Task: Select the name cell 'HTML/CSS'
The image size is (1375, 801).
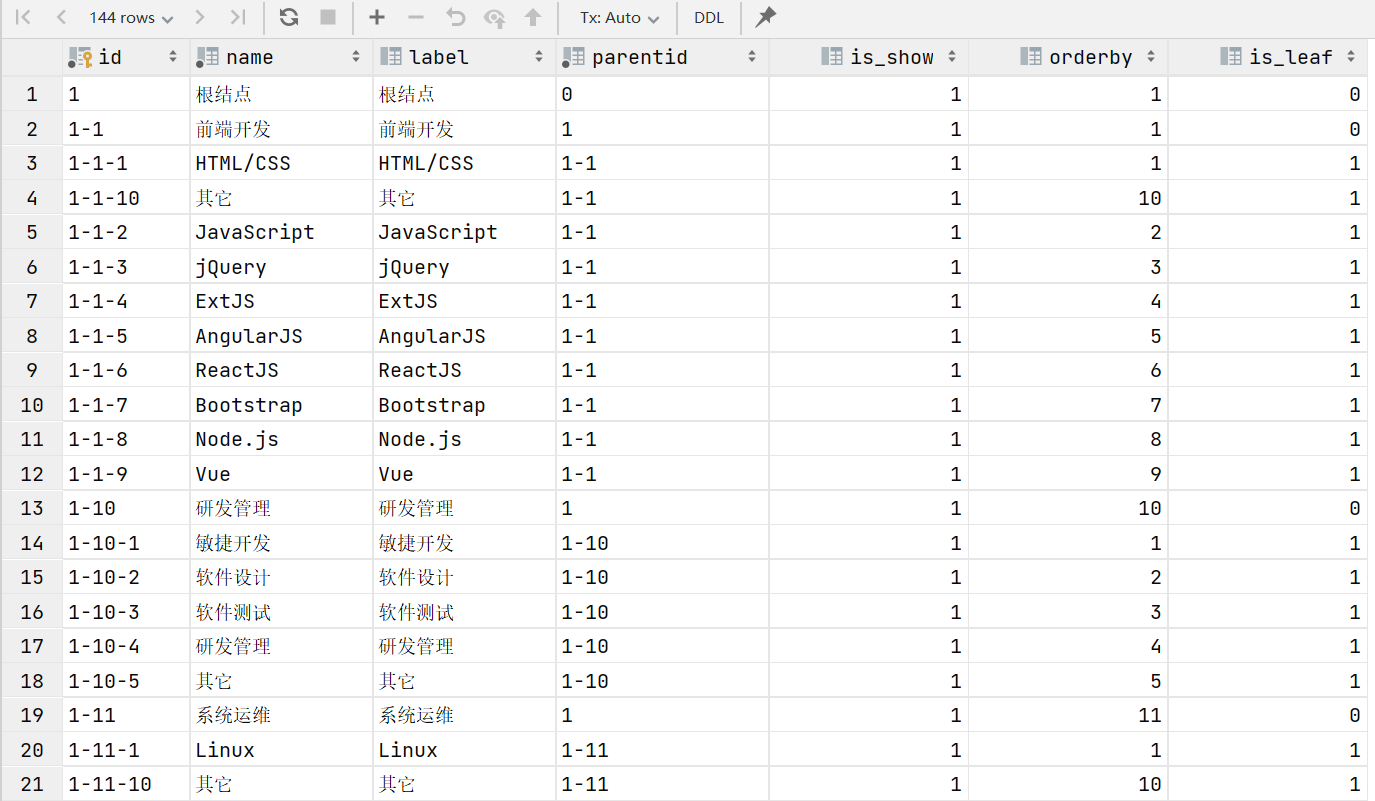Action: [281, 163]
